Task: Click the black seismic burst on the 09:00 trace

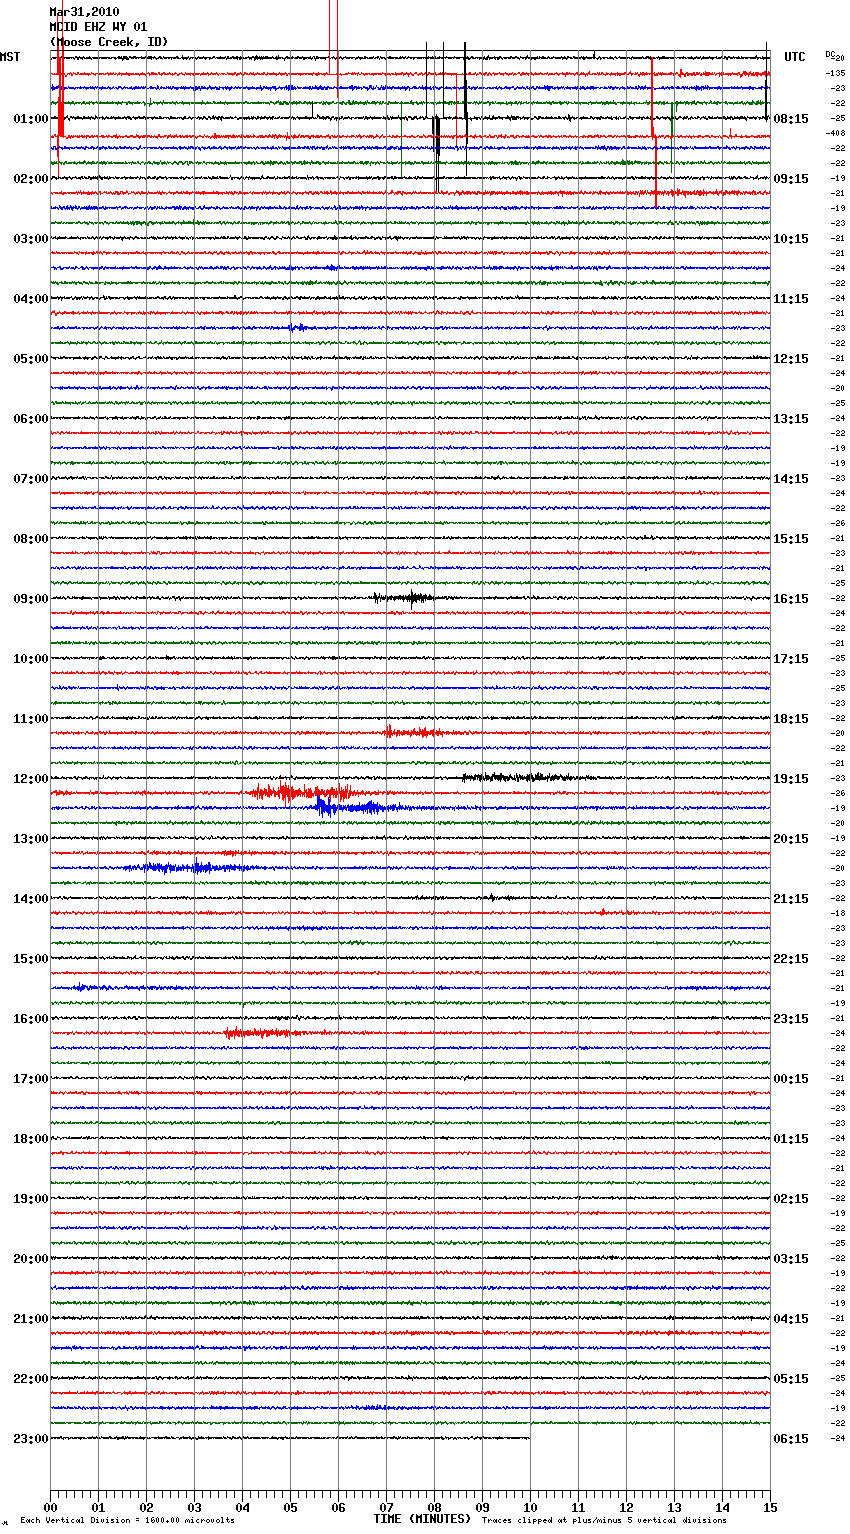Action: point(404,598)
